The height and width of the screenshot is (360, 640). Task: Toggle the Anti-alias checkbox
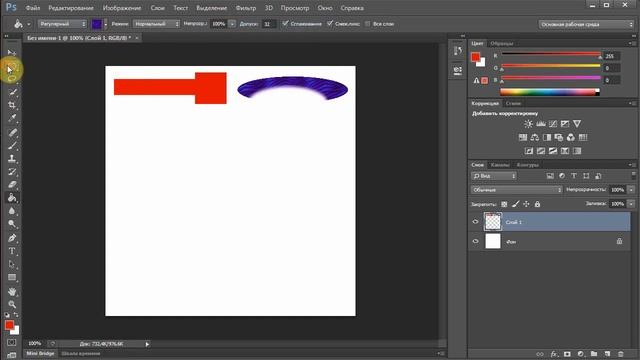point(285,24)
